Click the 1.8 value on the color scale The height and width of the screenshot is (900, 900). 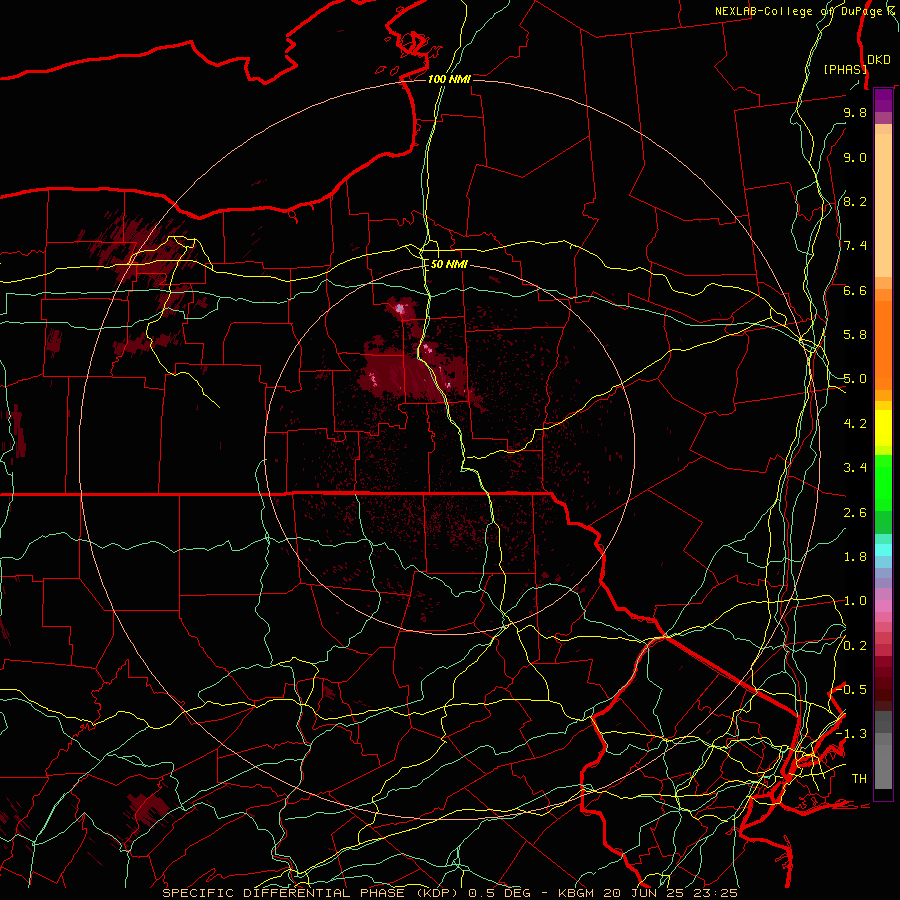[855, 557]
